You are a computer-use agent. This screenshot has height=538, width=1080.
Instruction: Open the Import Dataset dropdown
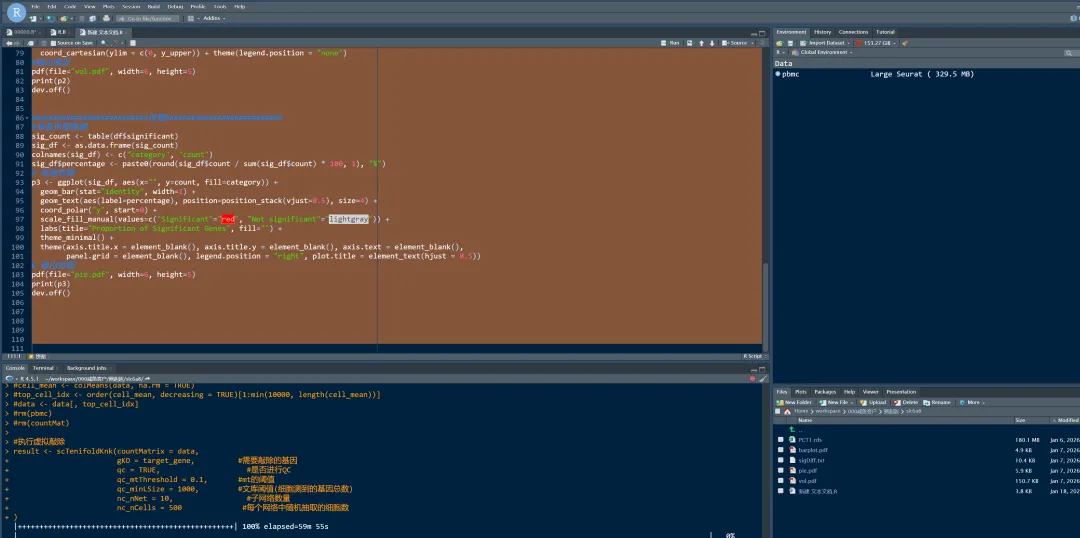[x=824, y=43]
